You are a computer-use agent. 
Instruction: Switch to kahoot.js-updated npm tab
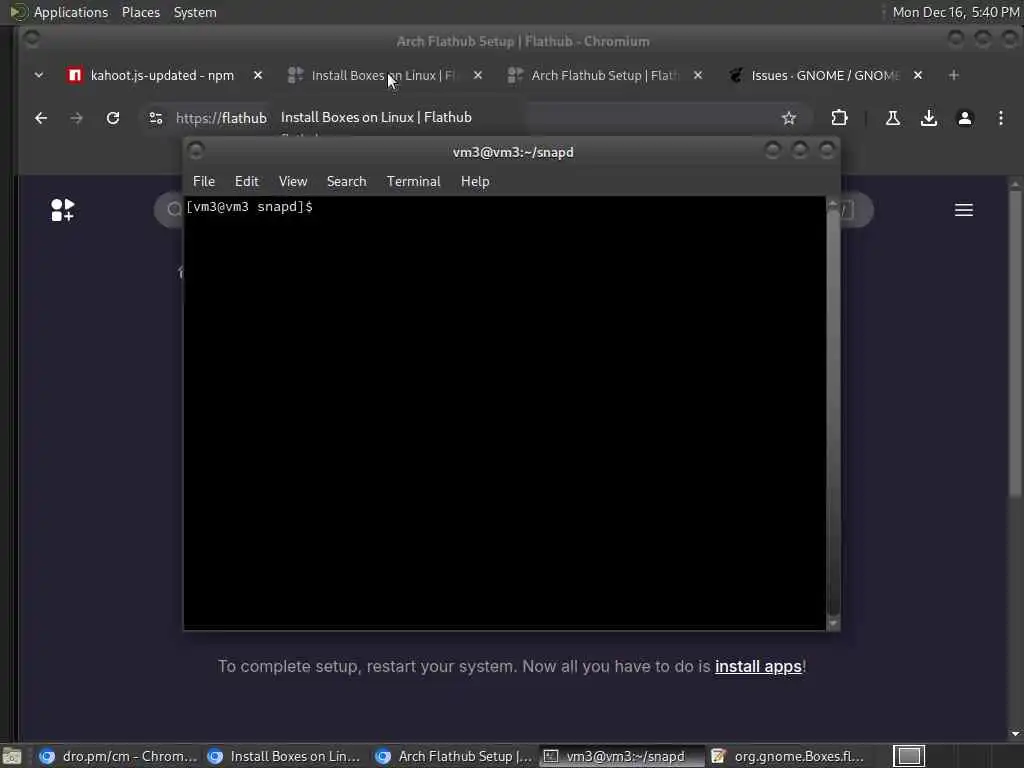[162, 75]
